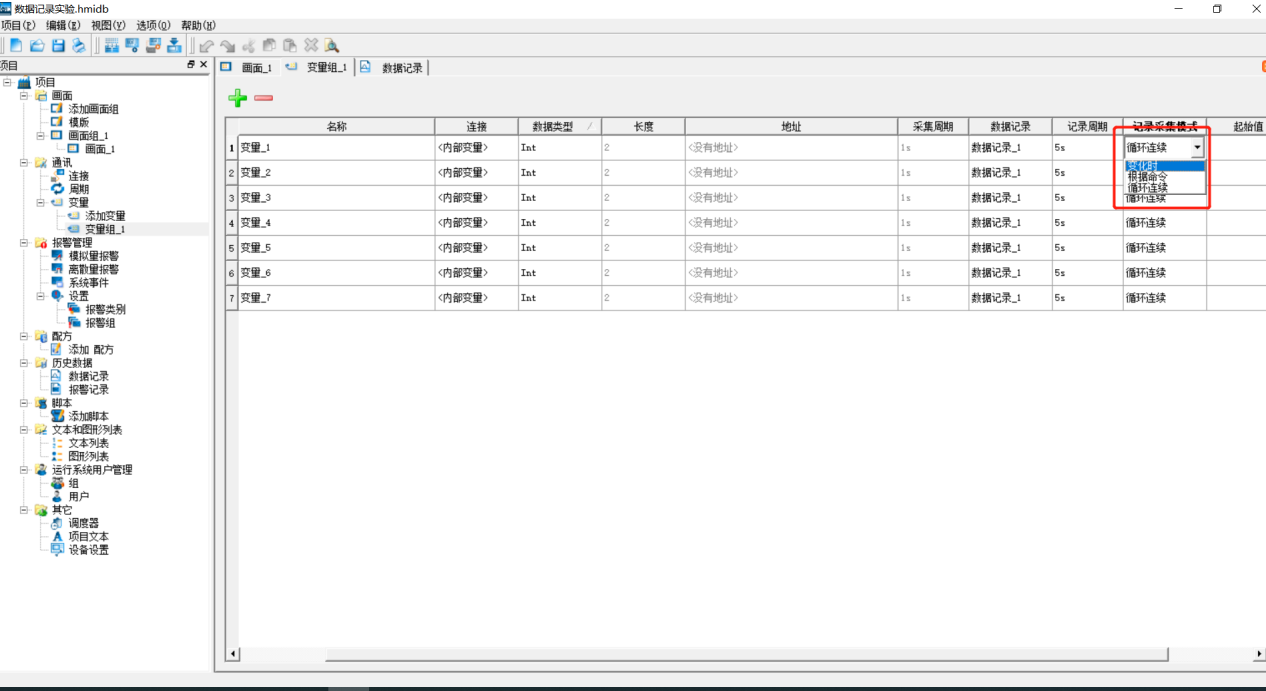Click the Paste clipboard icon

point(290,45)
